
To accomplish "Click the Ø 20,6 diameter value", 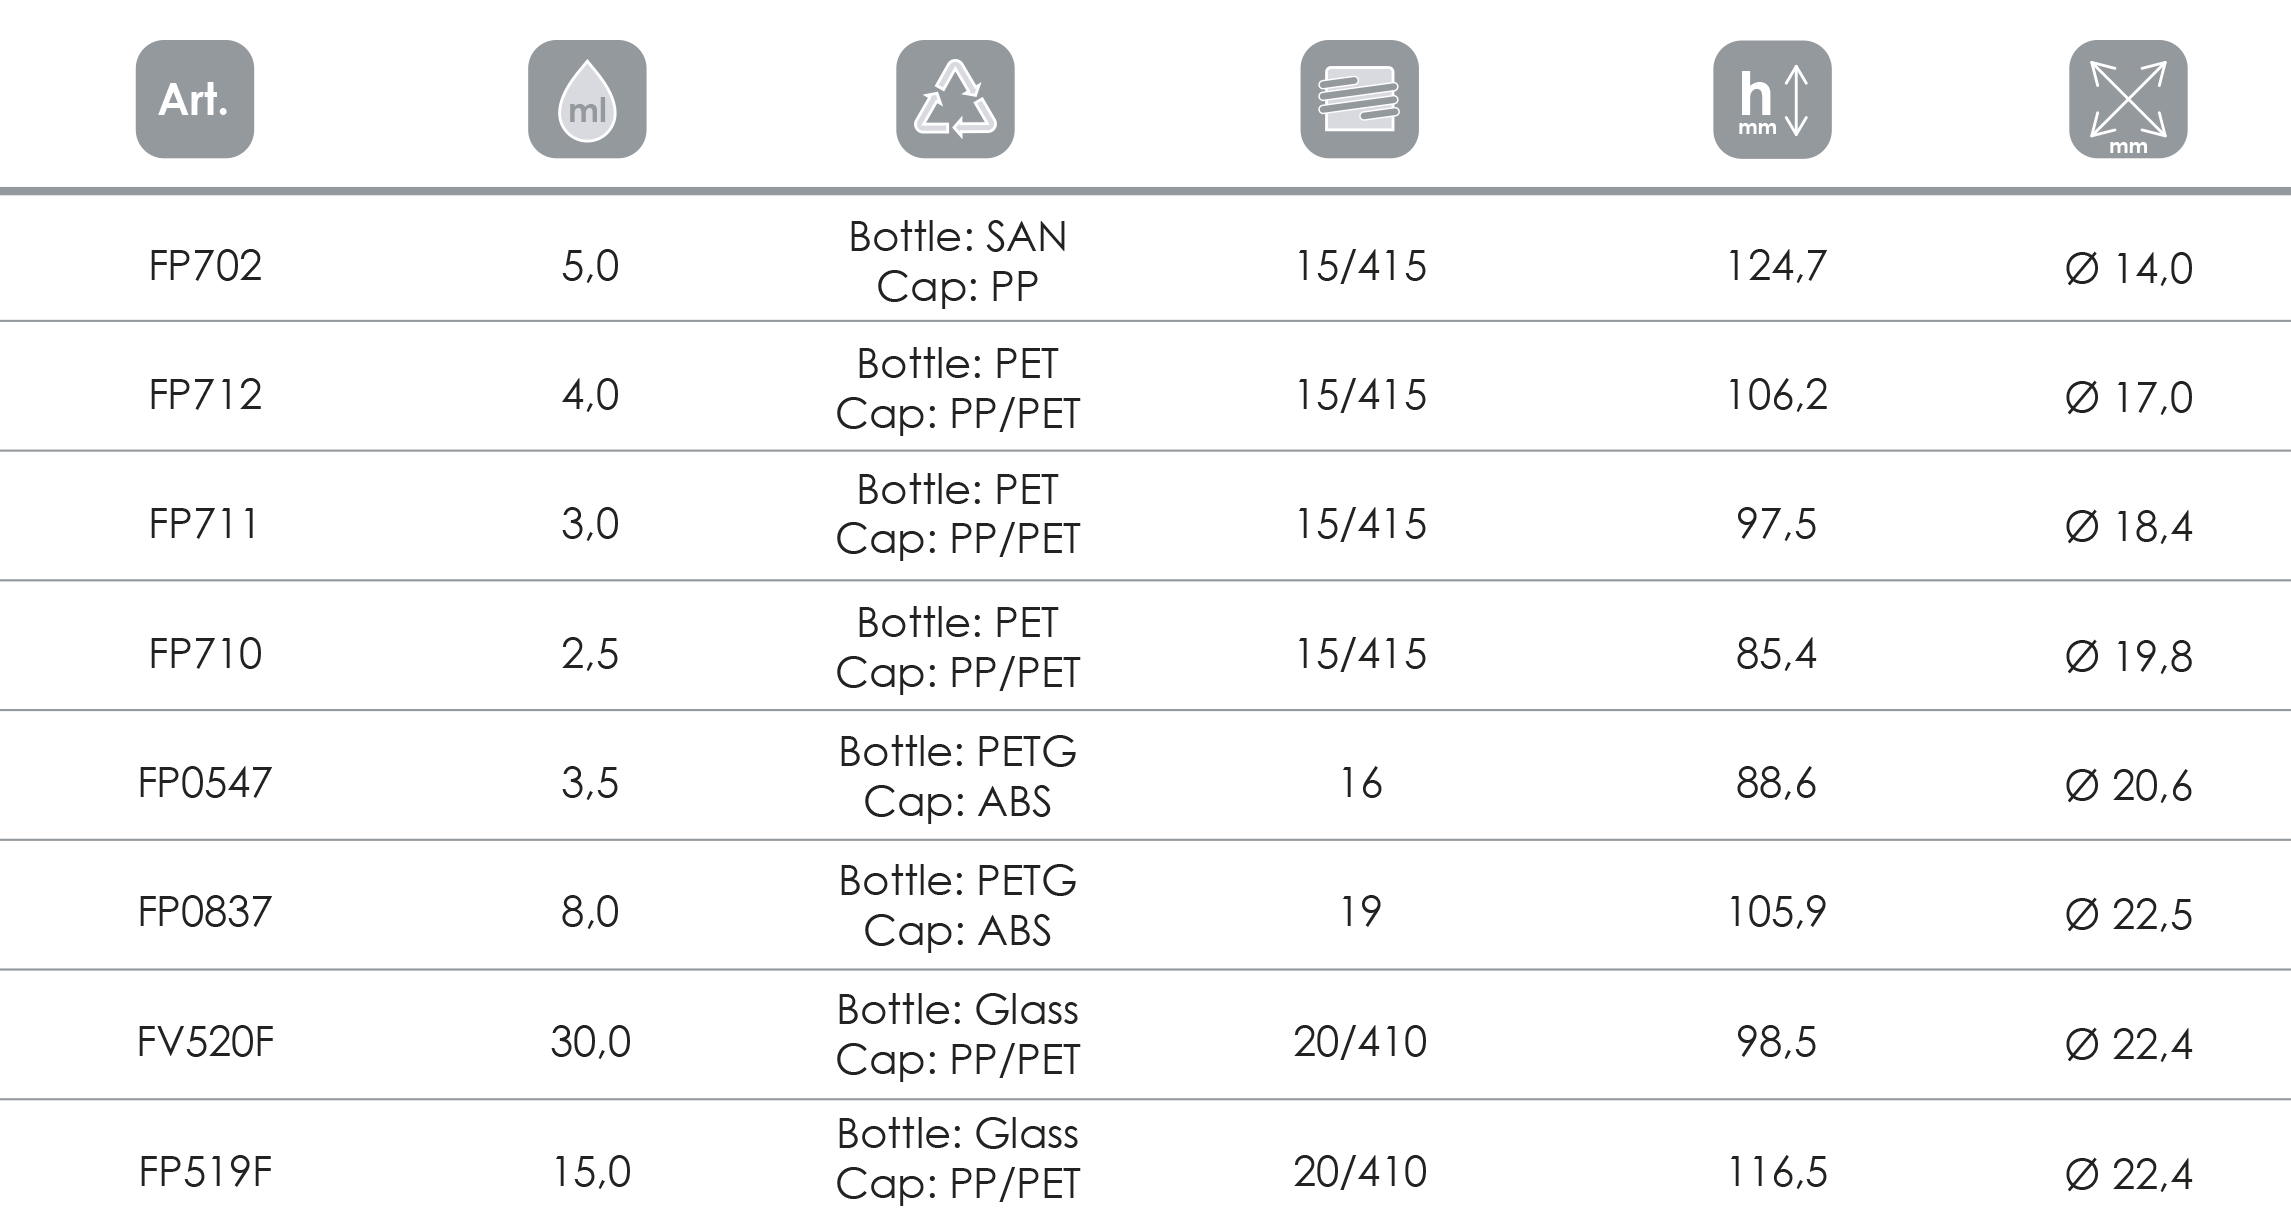I will tap(2128, 786).
